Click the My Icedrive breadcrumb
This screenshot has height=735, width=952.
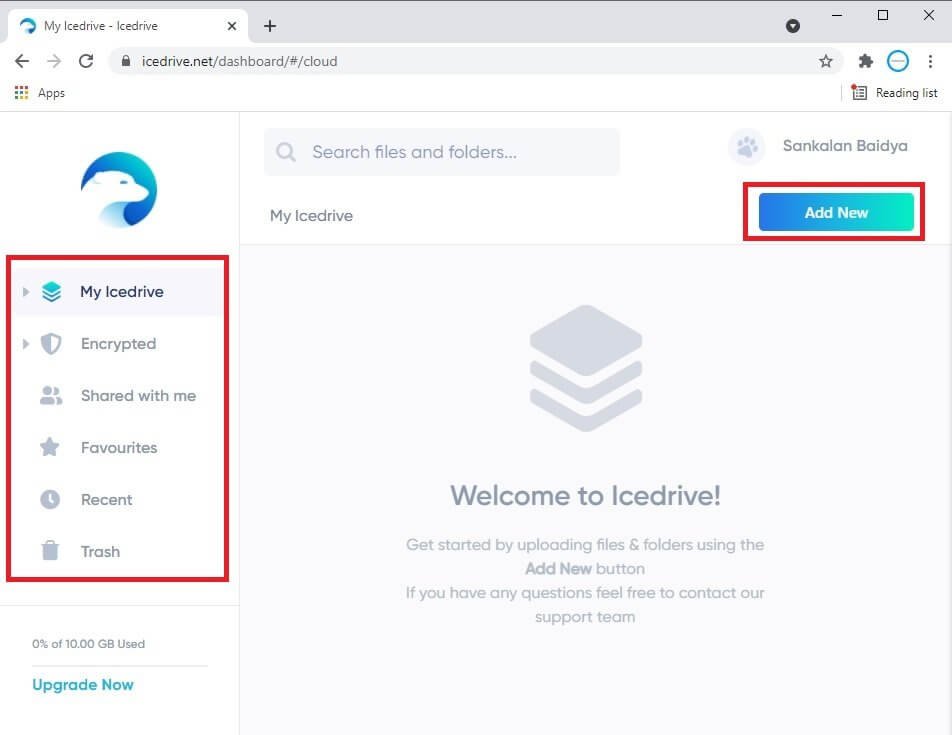click(311, 216)
